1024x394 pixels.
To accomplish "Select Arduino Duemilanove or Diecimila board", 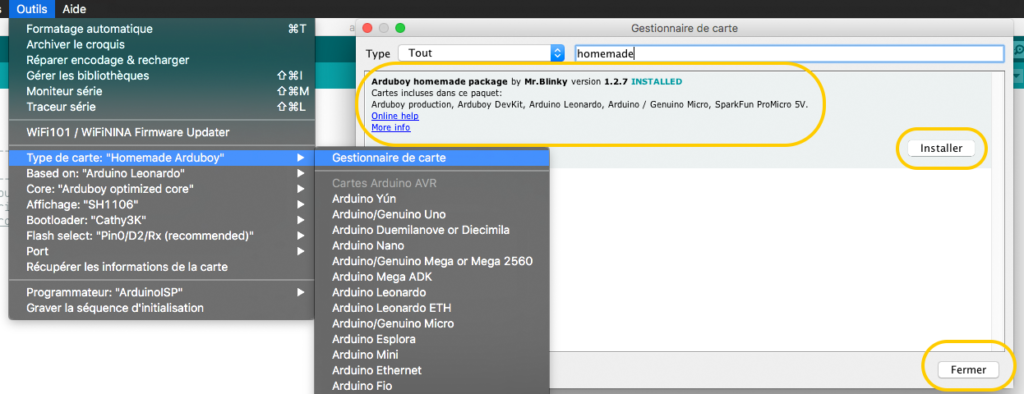I will (x=432, y=230).
